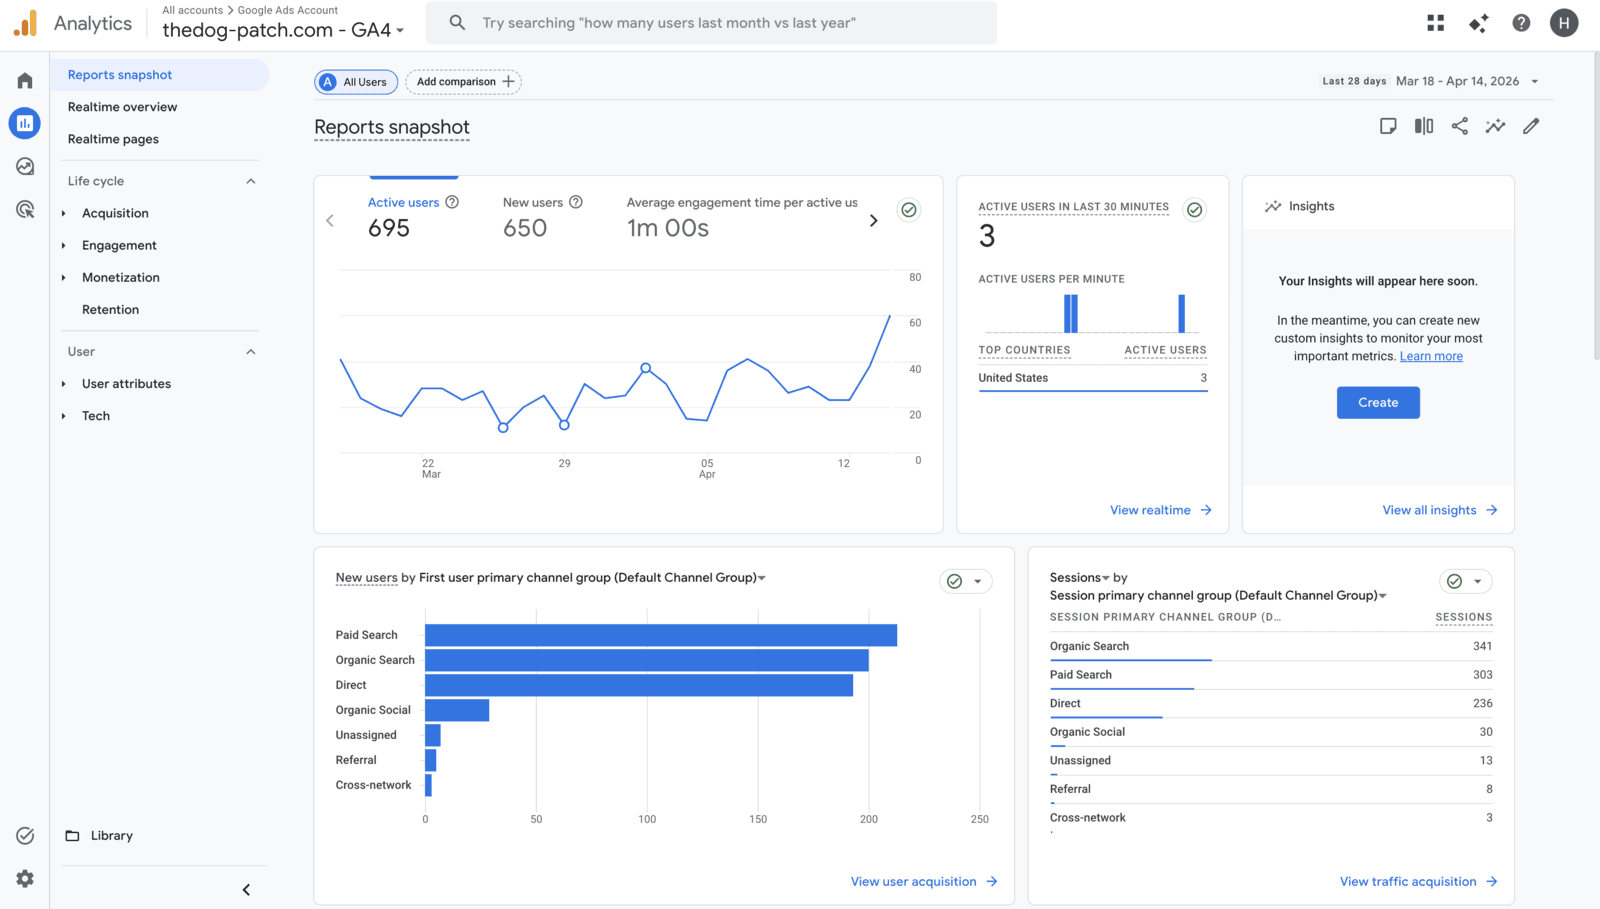Image resolution: width=1600 pixels, height=909 pixels.
Task: Expand the Tech reports
Action: (x=64, y=416)
